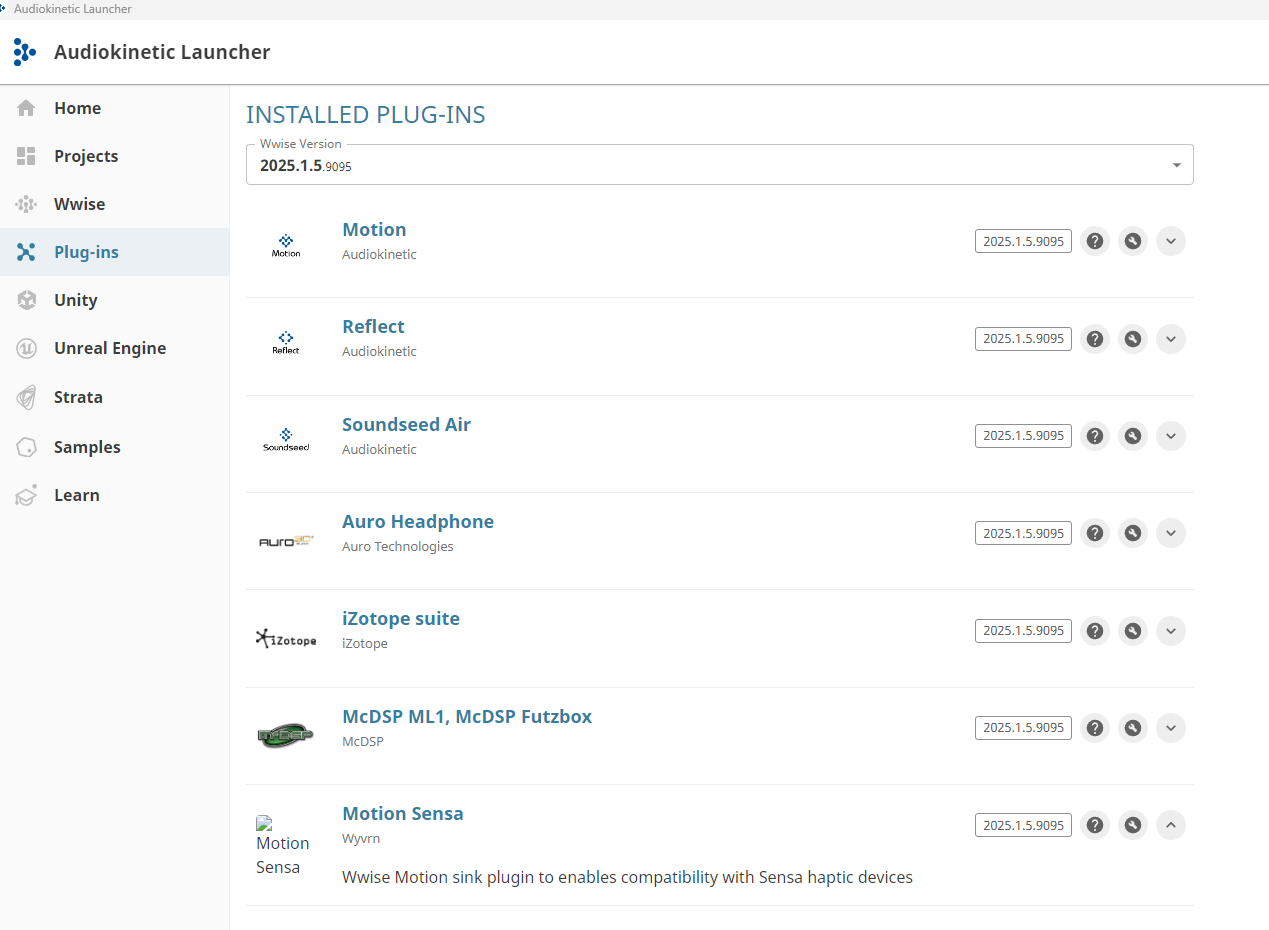Open help for Reflect plug-in
This screenshot has width=1269, height=930.
1095,339
